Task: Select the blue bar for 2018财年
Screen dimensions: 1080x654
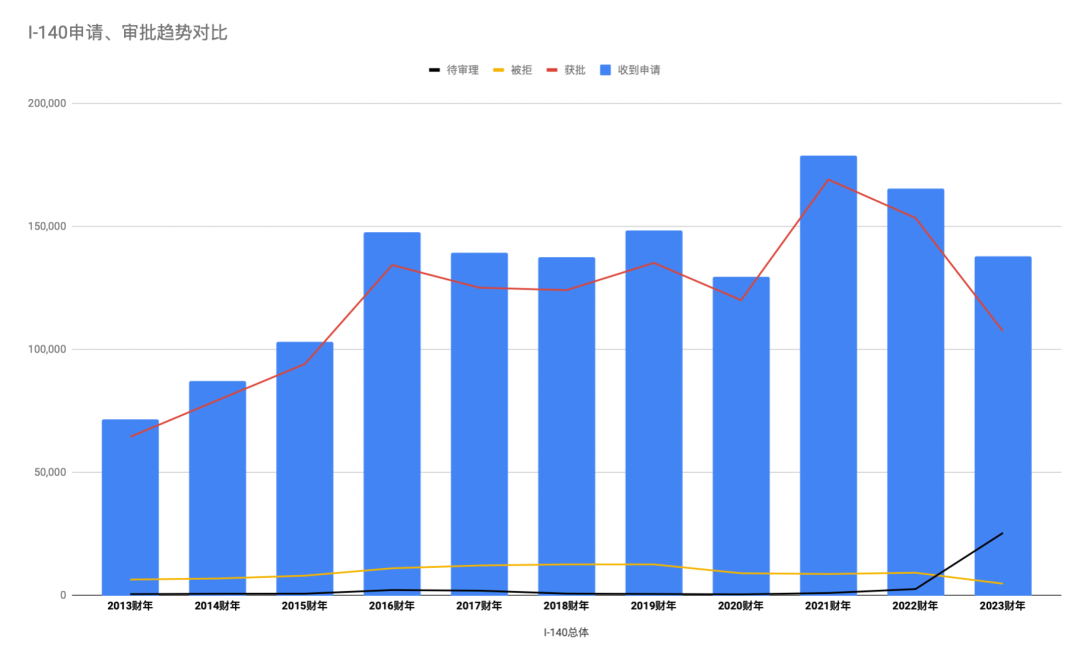Action: click(566, 426)
